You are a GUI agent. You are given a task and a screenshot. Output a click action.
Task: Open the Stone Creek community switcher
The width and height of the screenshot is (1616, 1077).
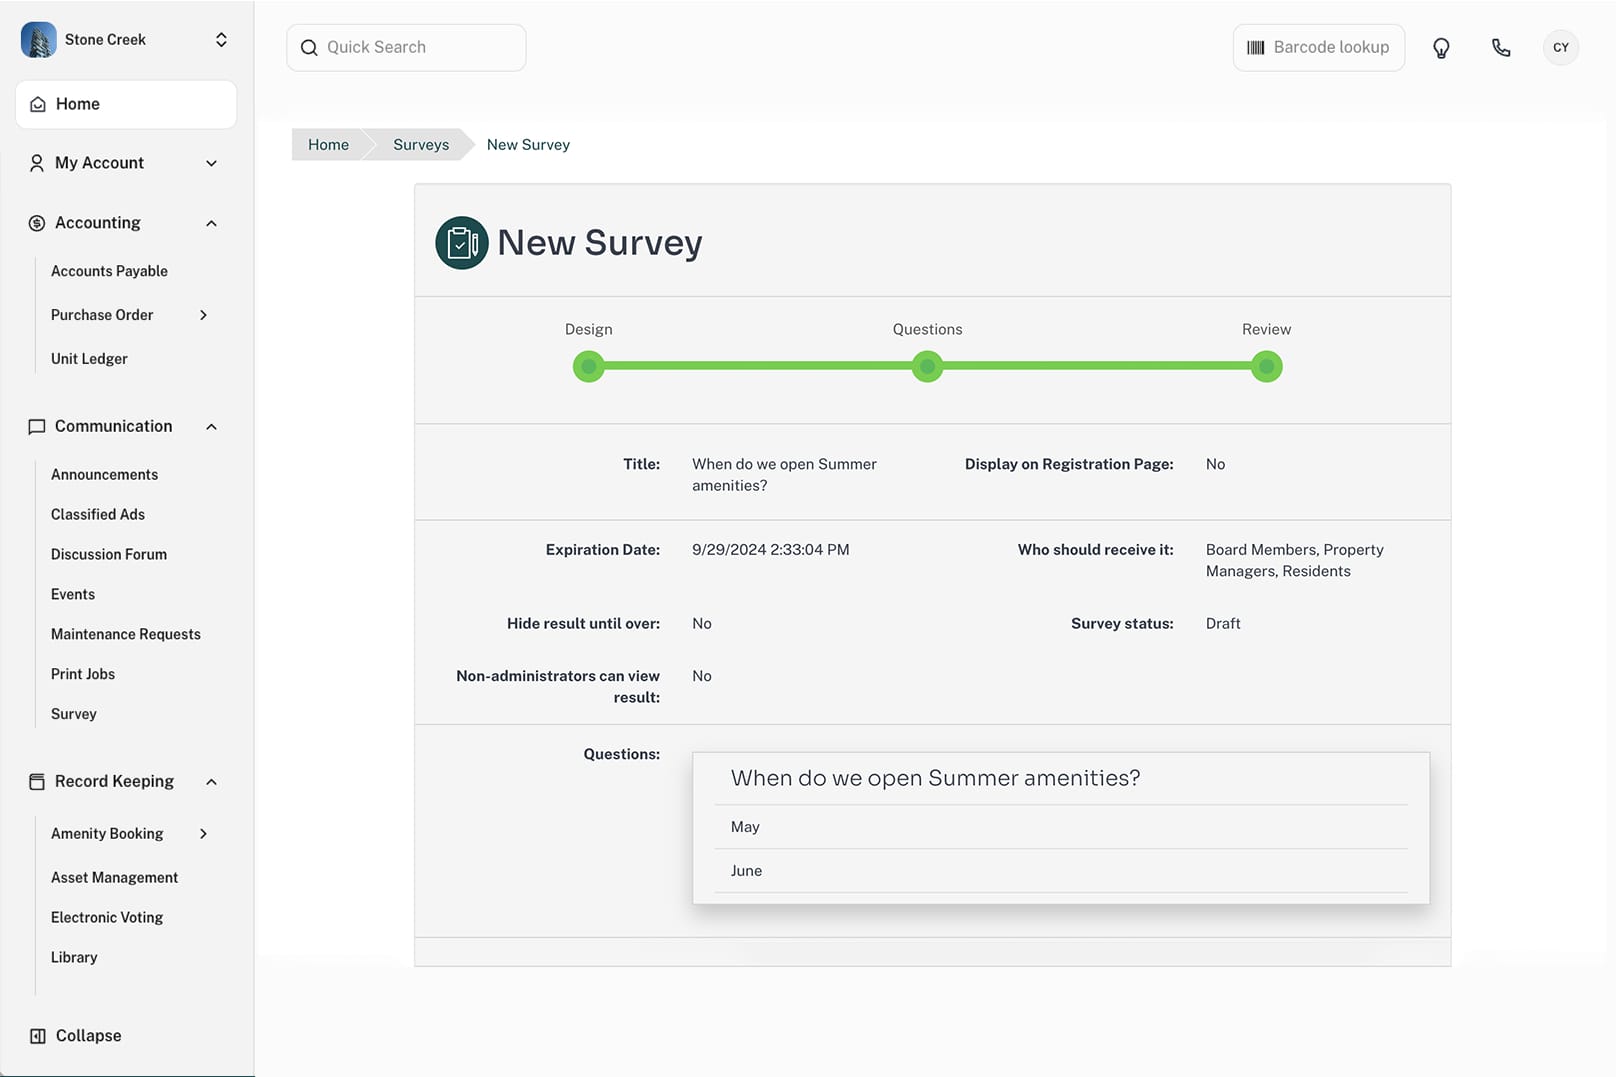(125, 40)
